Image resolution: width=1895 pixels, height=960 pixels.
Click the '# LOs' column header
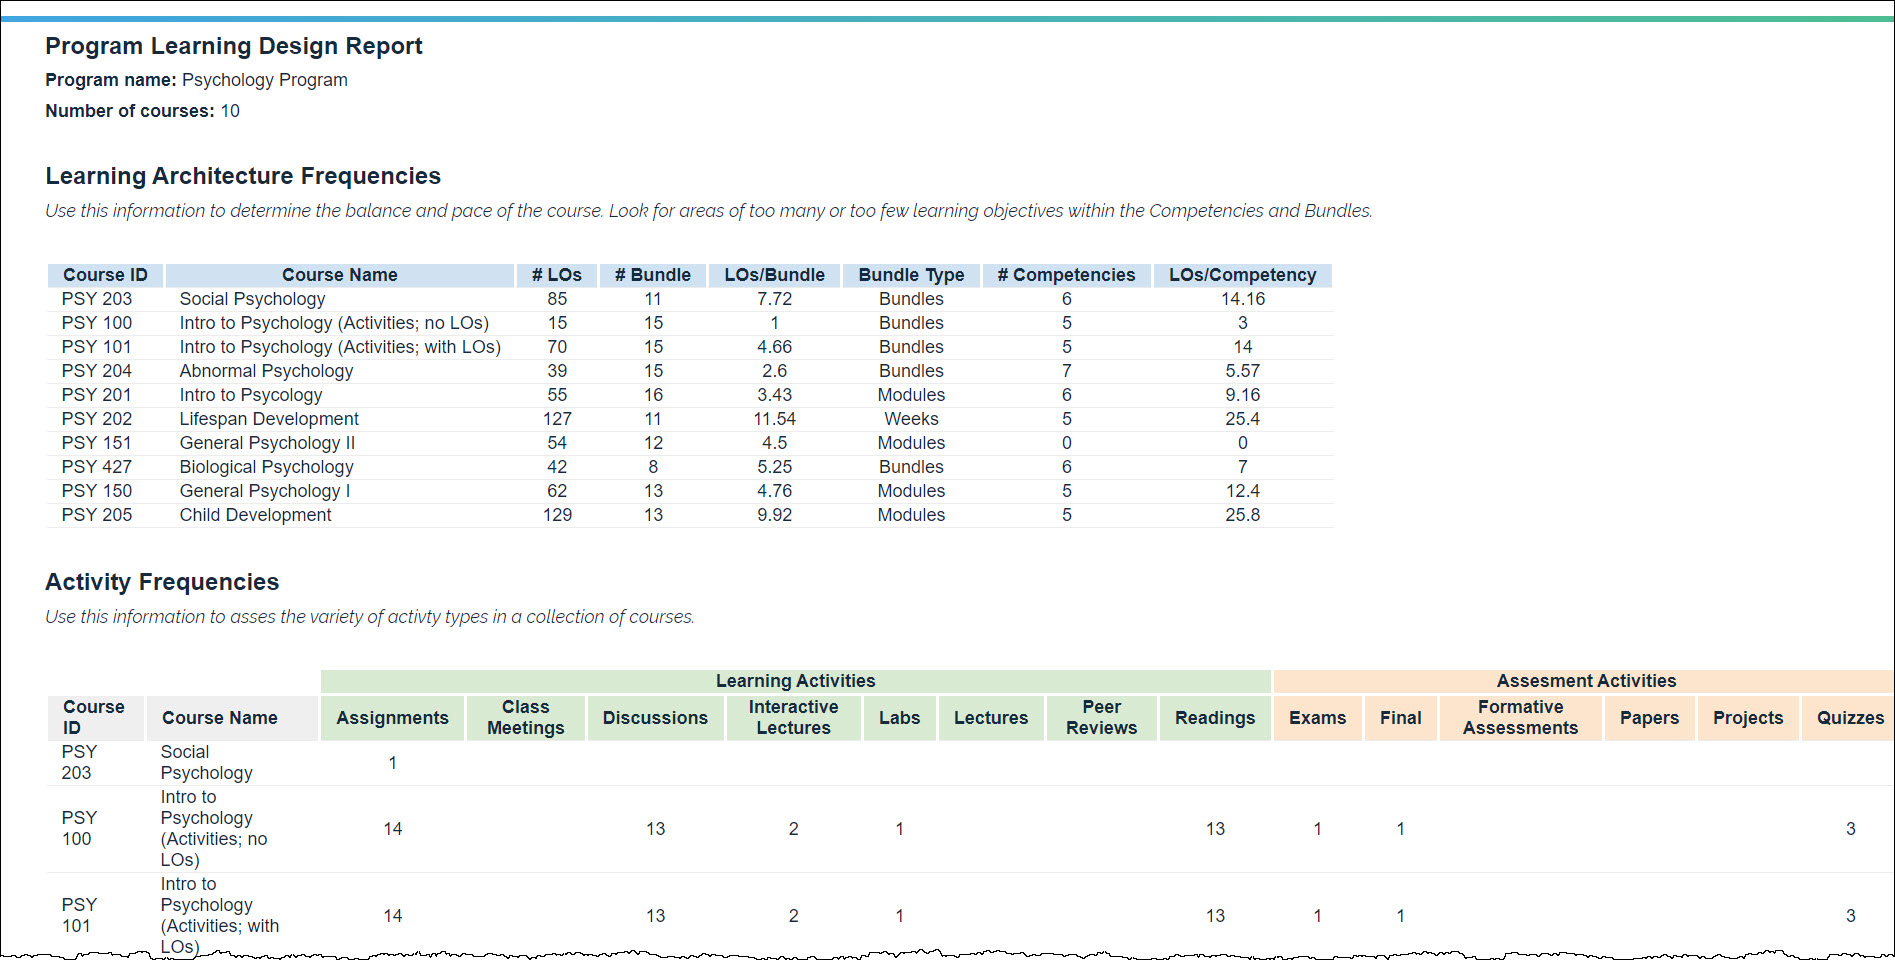coord(556,275)
